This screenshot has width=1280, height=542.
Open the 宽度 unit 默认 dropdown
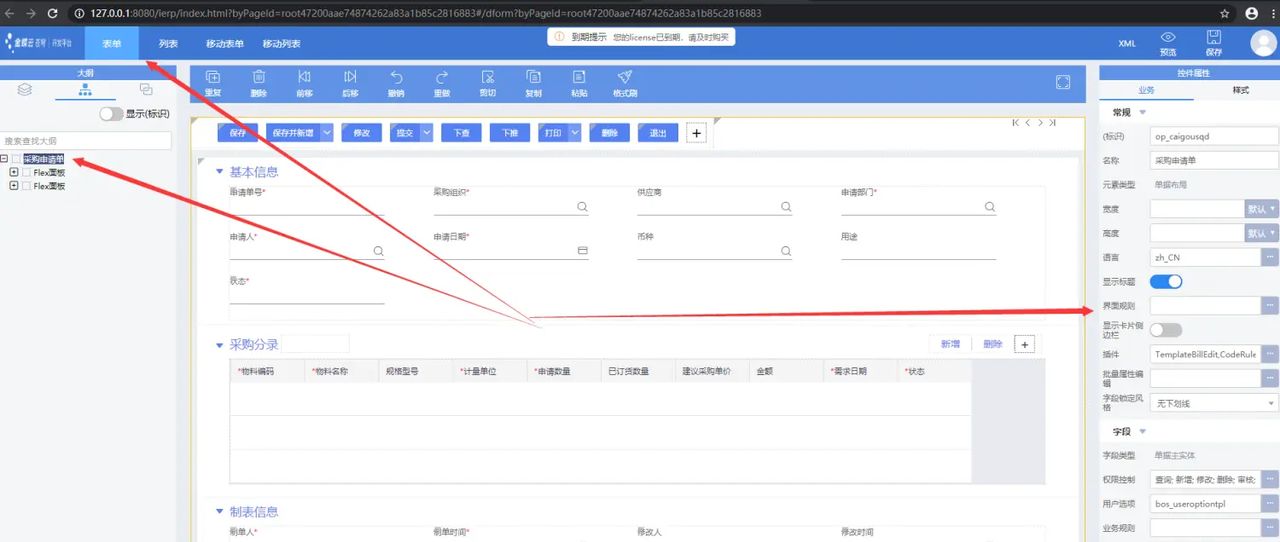click(1261, 209)
